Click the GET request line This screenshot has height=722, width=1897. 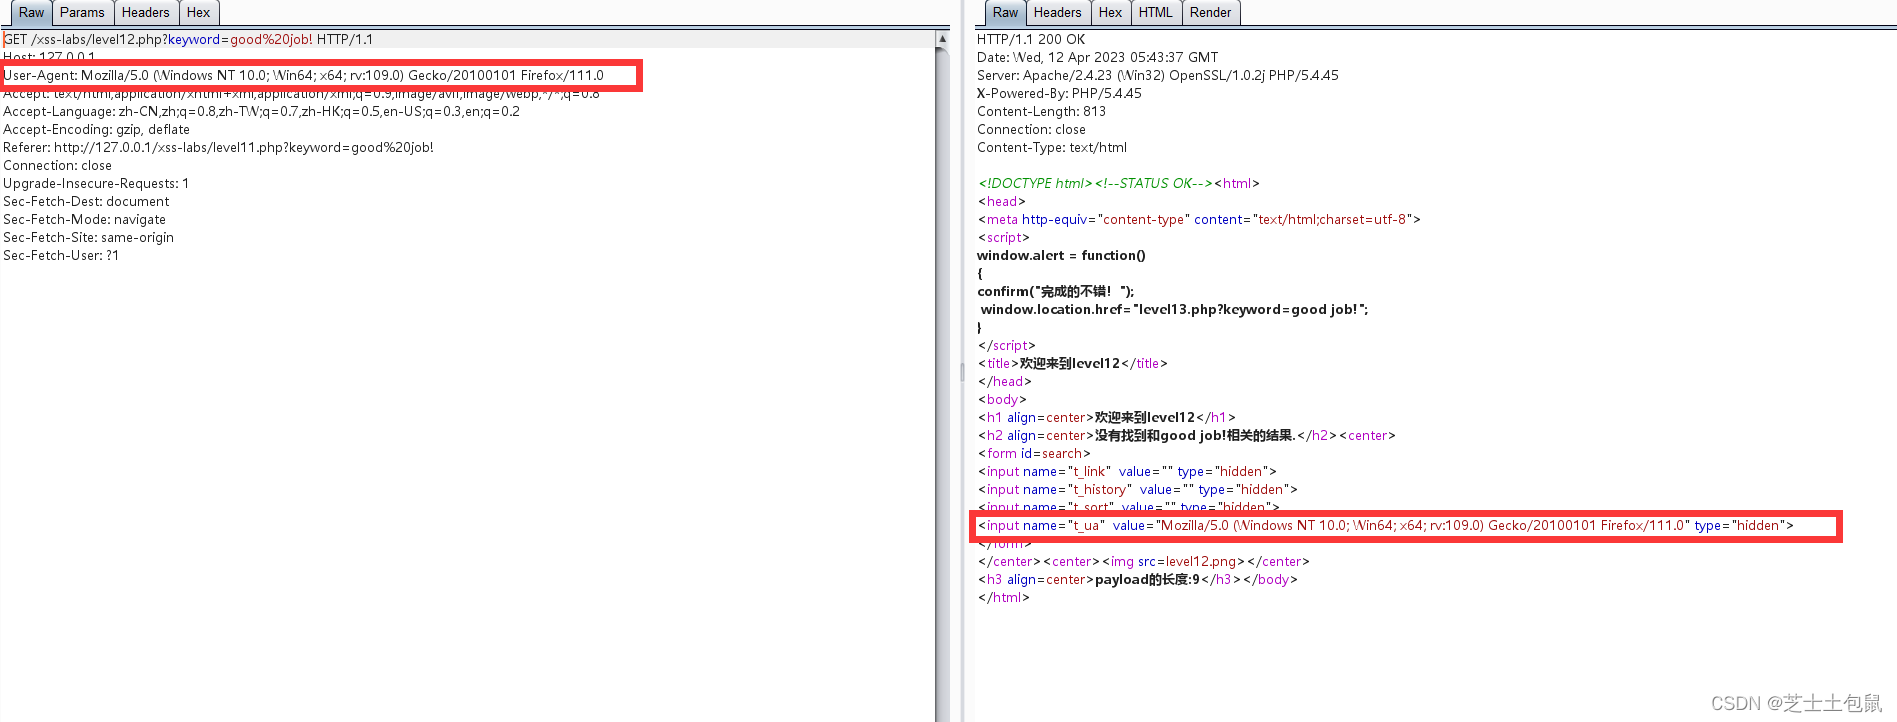[188, 40]
